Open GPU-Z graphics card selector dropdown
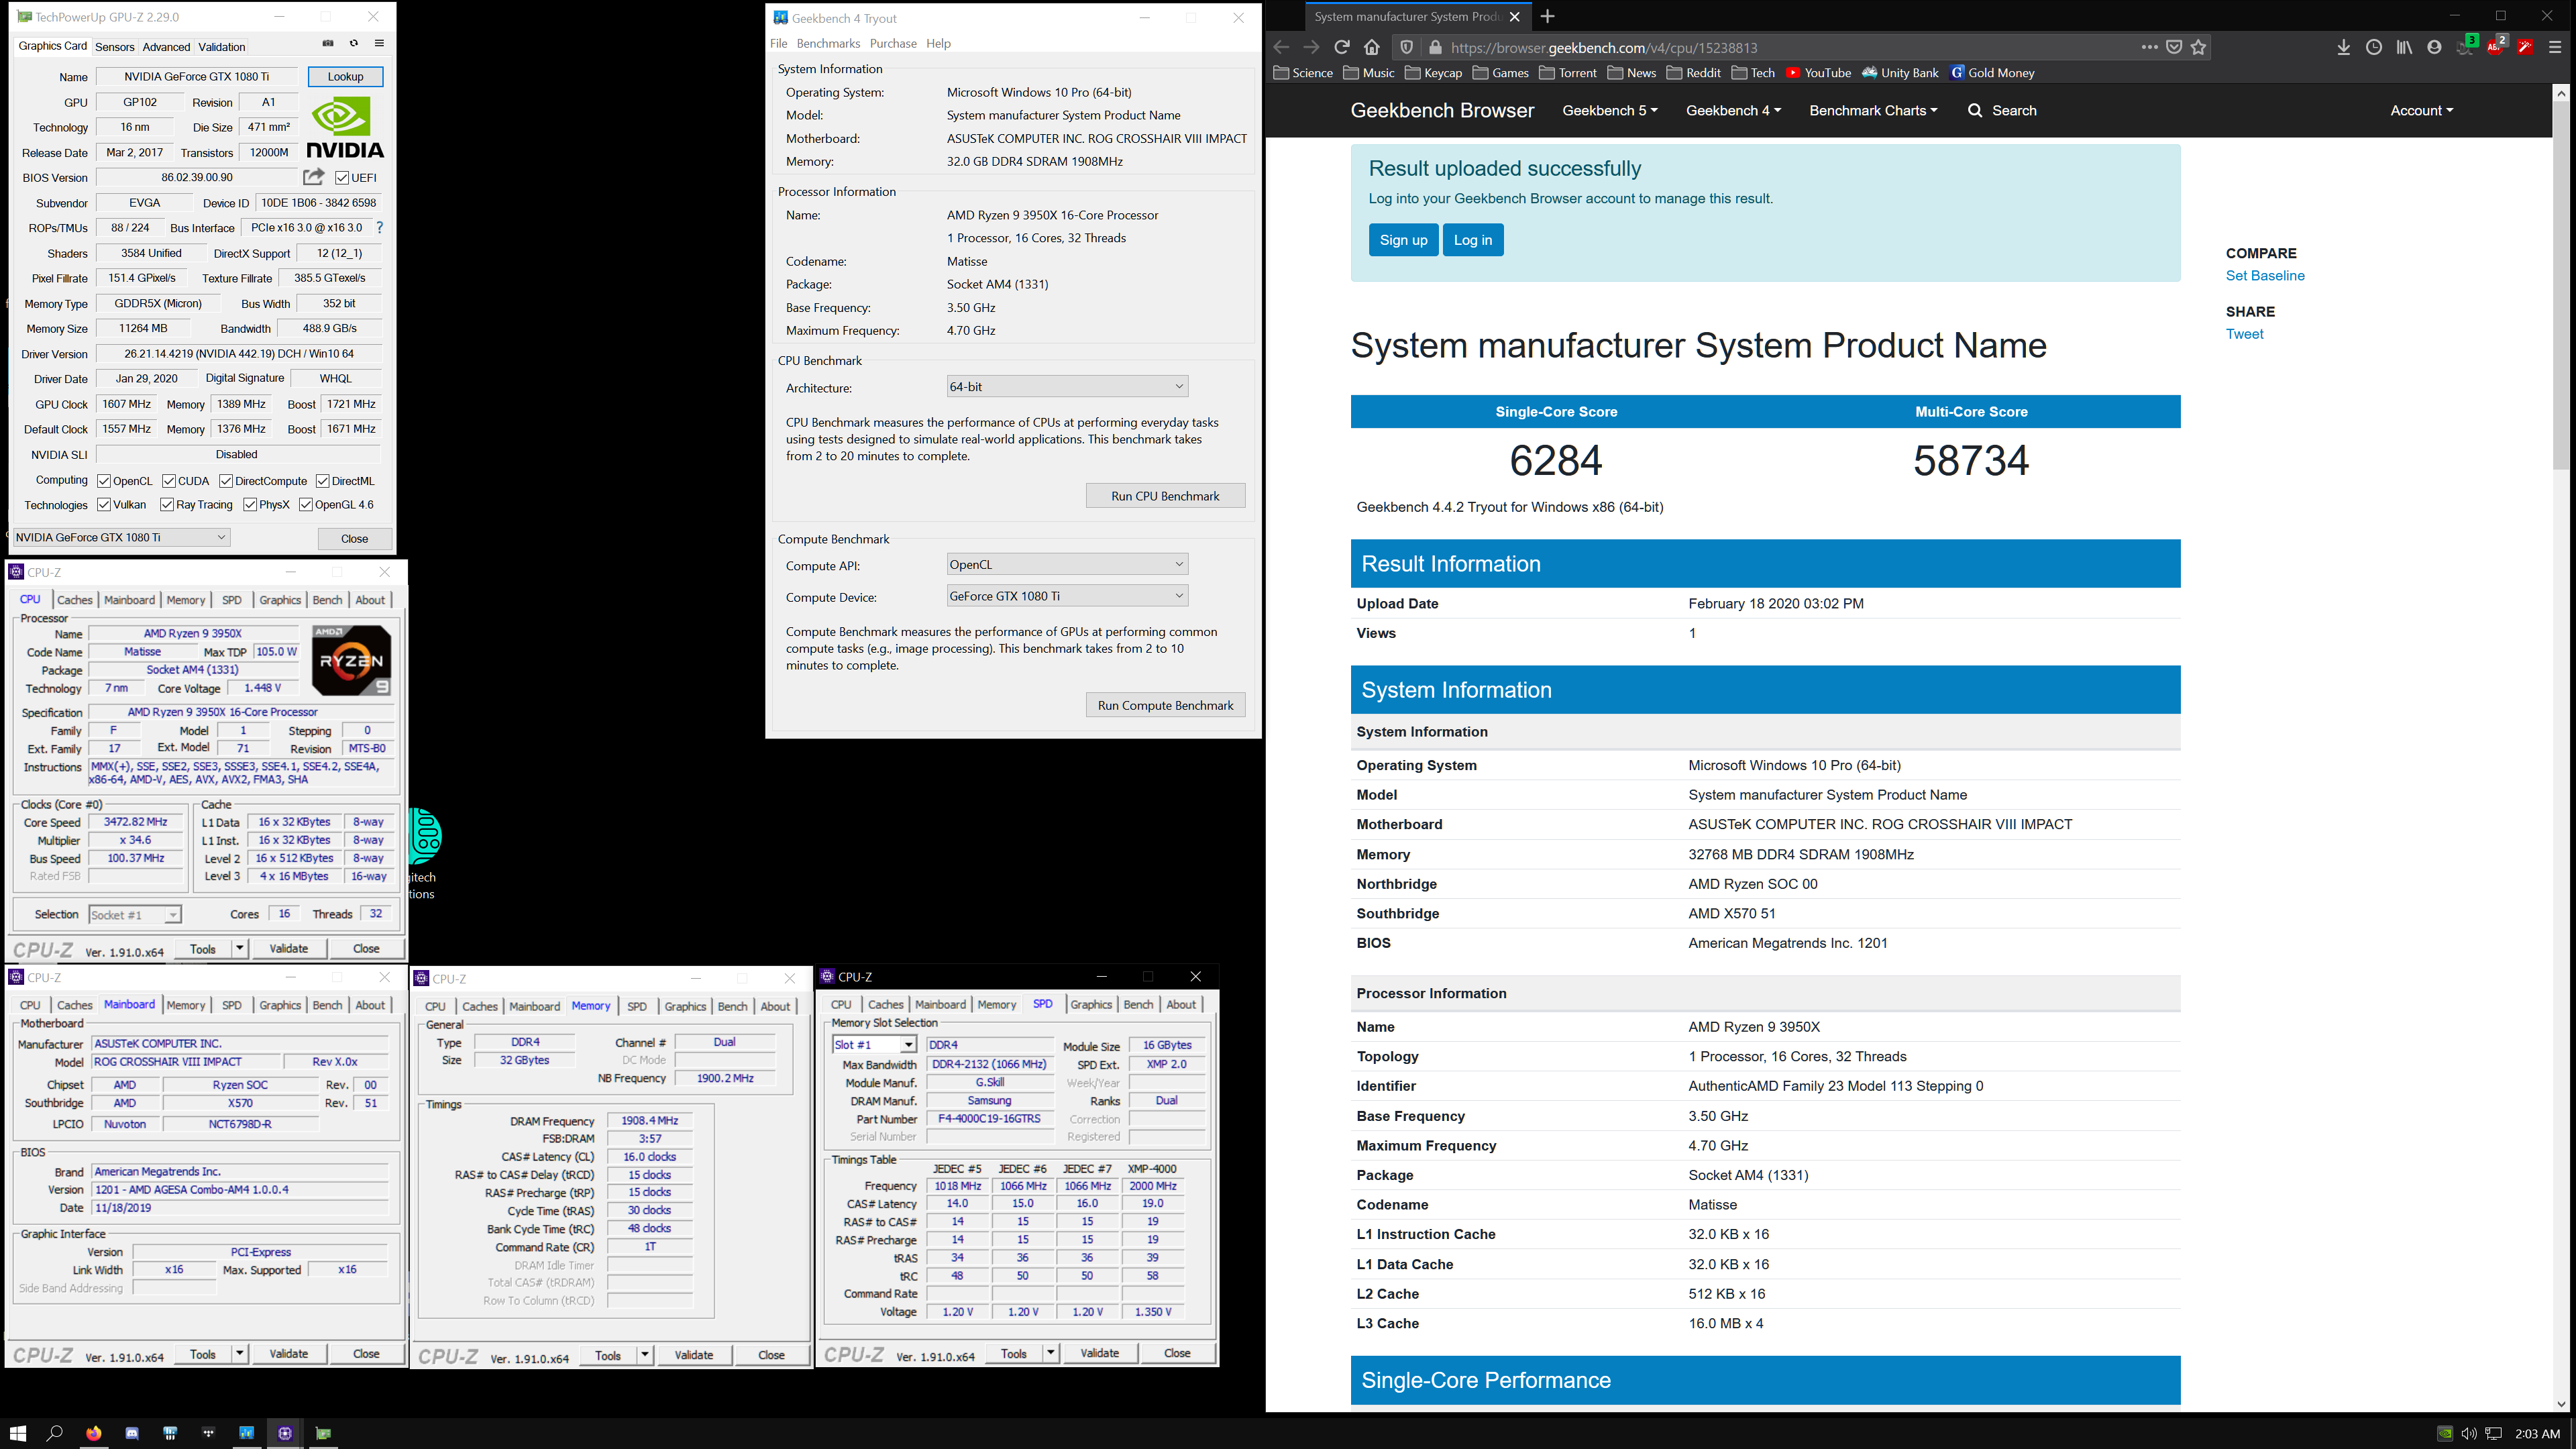Viewport: 2576px width, 1449px height. [121, 537]
